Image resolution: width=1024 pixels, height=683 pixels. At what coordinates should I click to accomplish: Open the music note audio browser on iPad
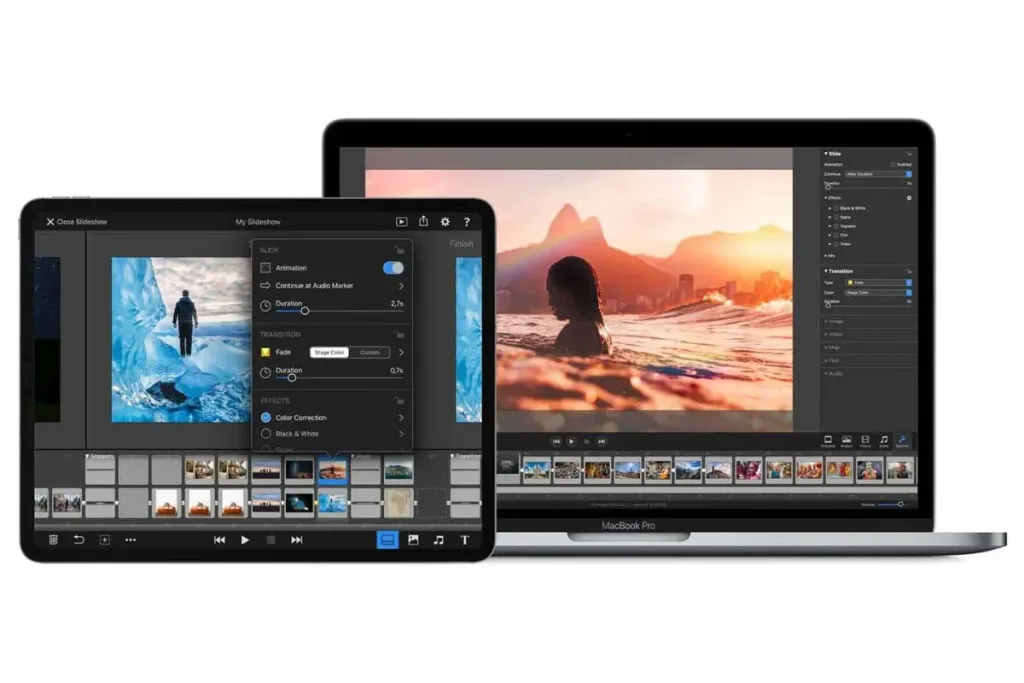[x=438, y=540]
